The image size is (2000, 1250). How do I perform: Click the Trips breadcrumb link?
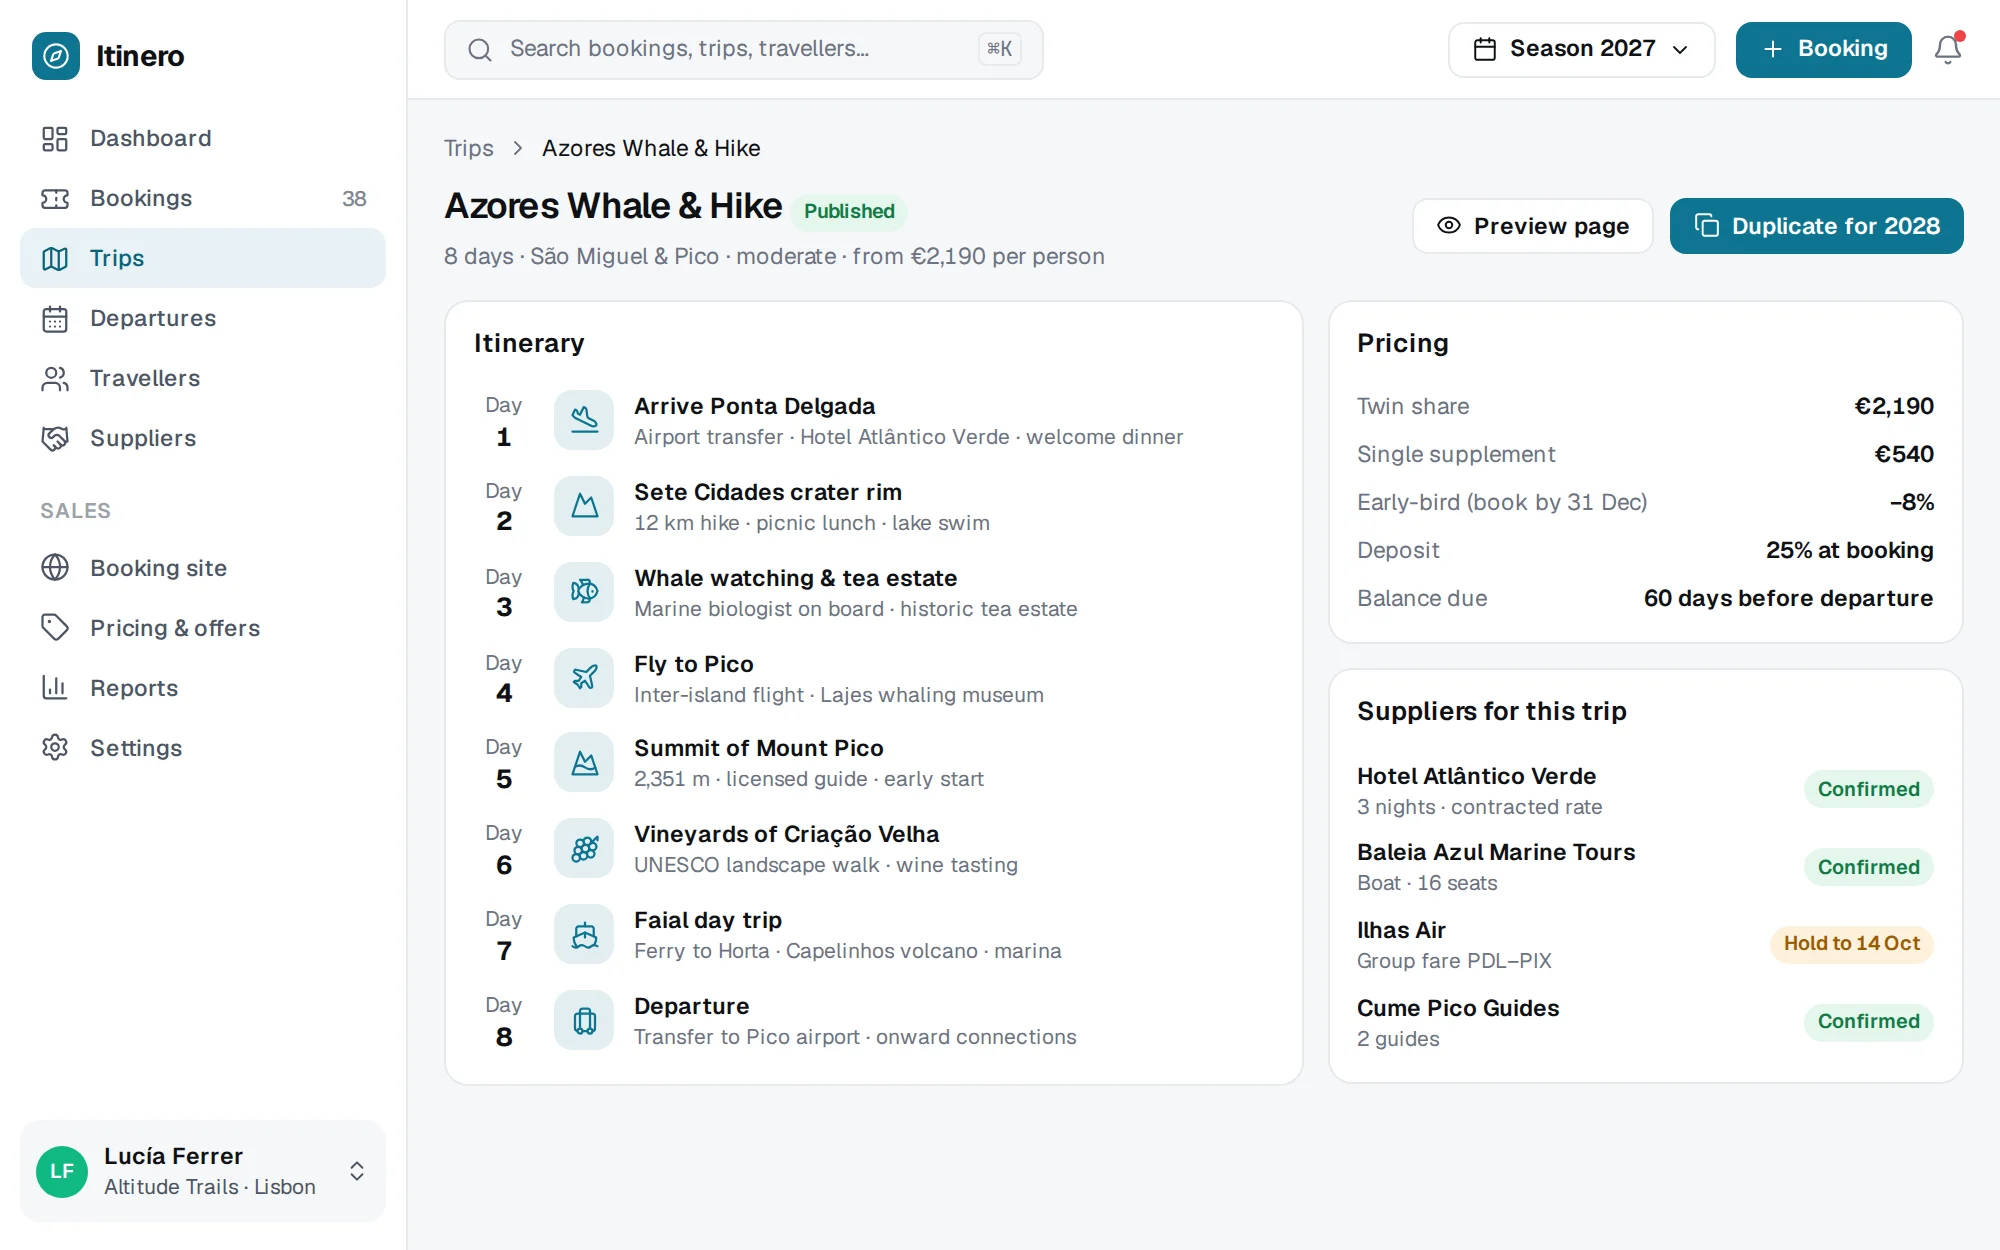coord(469,148)
